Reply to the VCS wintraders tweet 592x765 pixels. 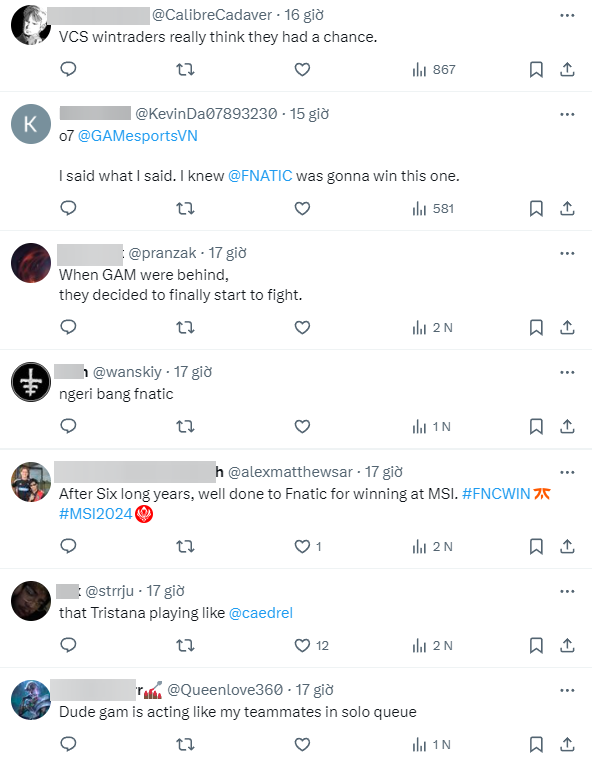tap(68, 69)
